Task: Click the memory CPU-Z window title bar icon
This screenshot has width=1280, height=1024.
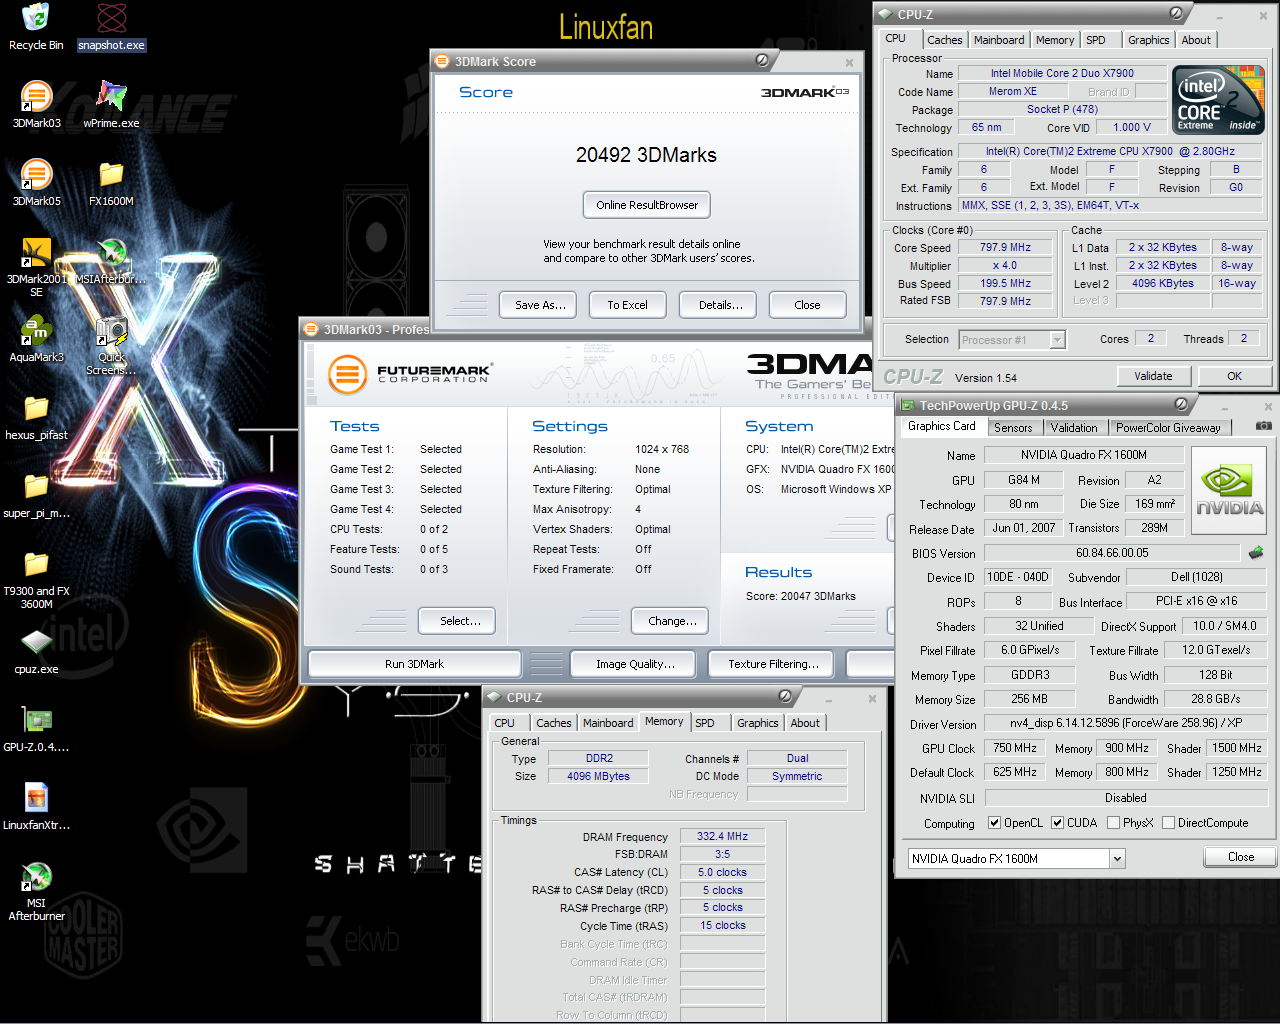Action: (494, 697)
